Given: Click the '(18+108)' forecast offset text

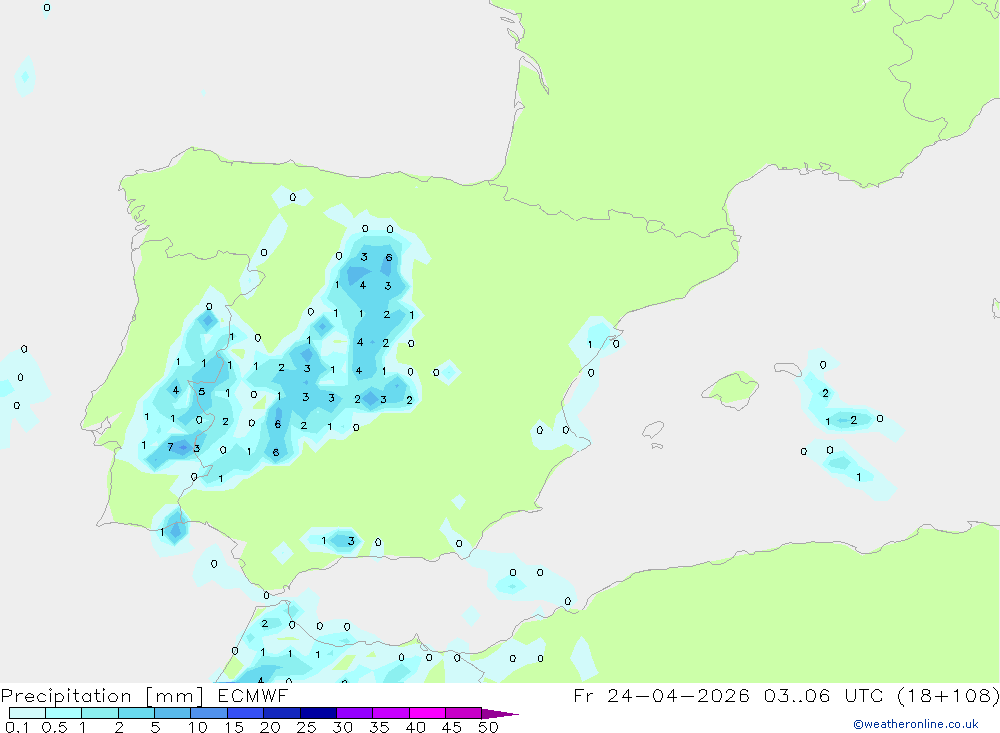Looking at the screenshot, I should tap(948, 695).
